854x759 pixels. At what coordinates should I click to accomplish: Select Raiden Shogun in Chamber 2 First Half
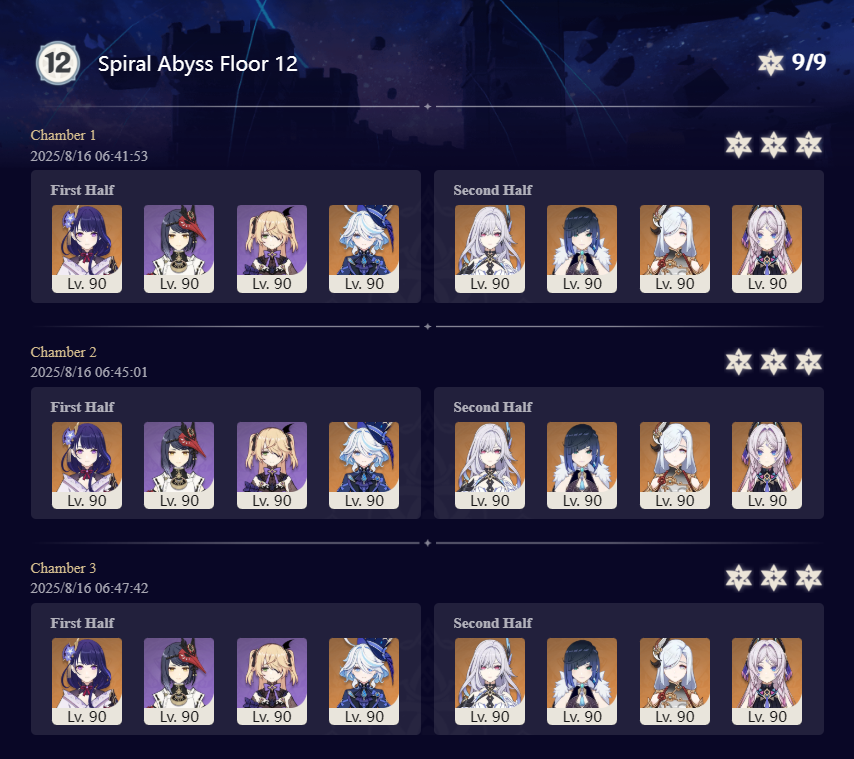pyautogui.click(x=87, y=466)
